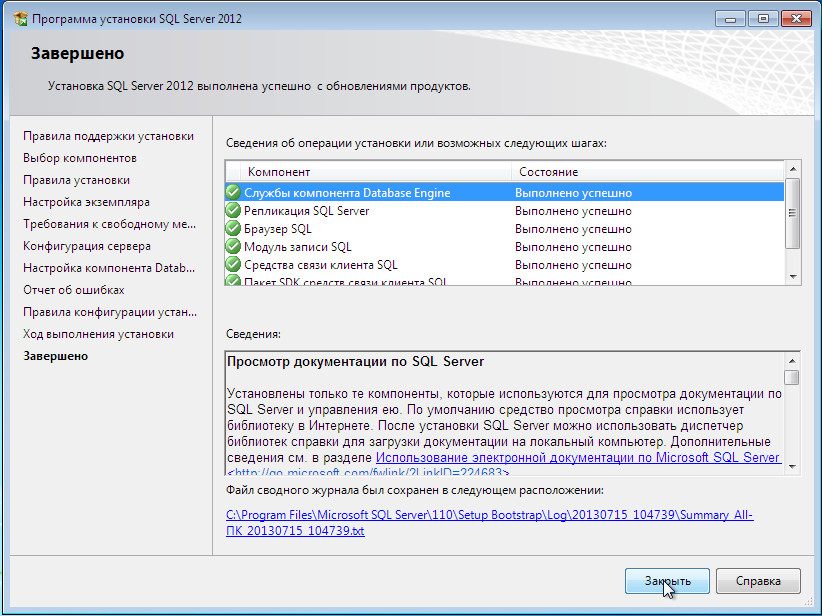Click scroll up arrow of Сведения text box
Viewport: 822px width, 616px height.
(x=792, y=361)
